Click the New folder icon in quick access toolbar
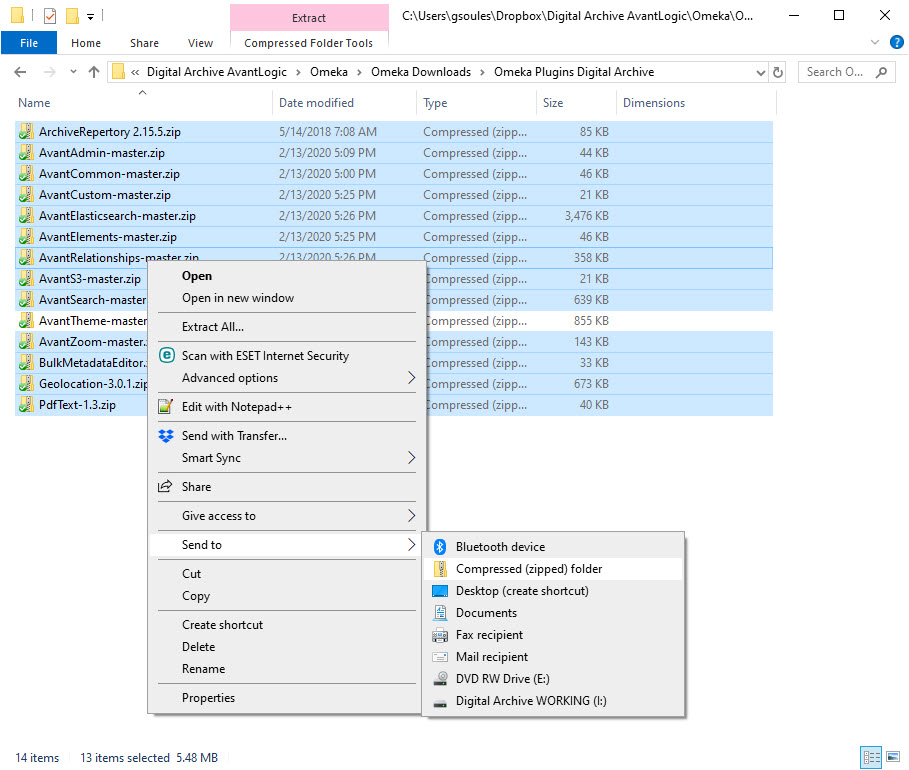Screen dimensions: 909x770 point(72,16)
